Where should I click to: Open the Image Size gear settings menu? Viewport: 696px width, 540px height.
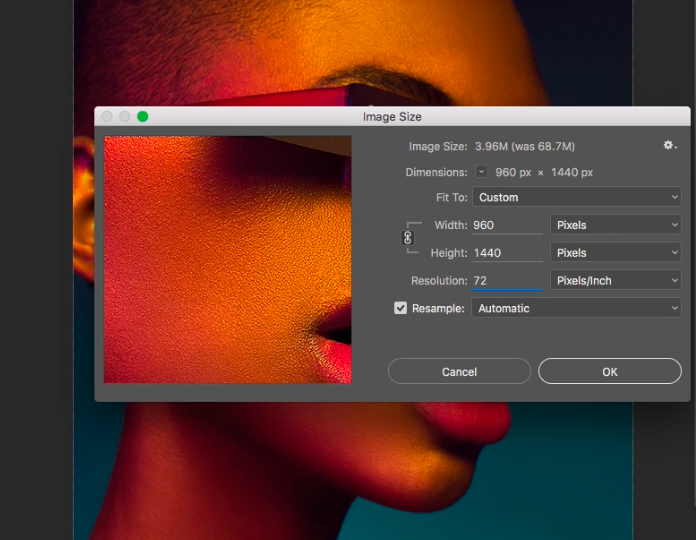pyautogui.click(x=669, y=145)
